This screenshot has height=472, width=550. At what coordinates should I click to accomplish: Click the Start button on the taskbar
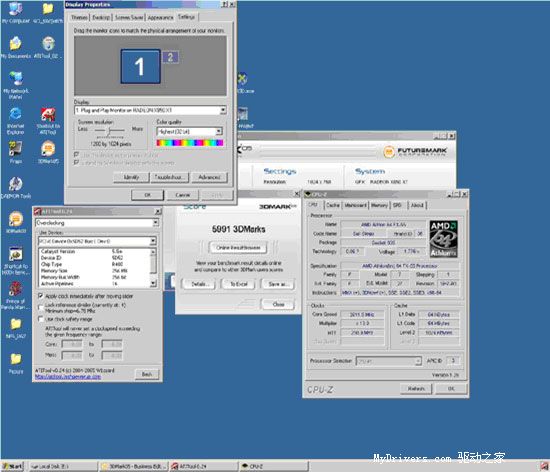coord(13,466)
